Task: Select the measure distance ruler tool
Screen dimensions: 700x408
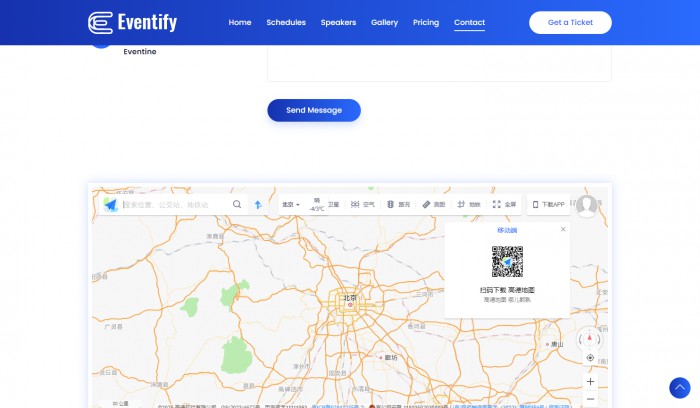Action: click(x=433, y=204)
